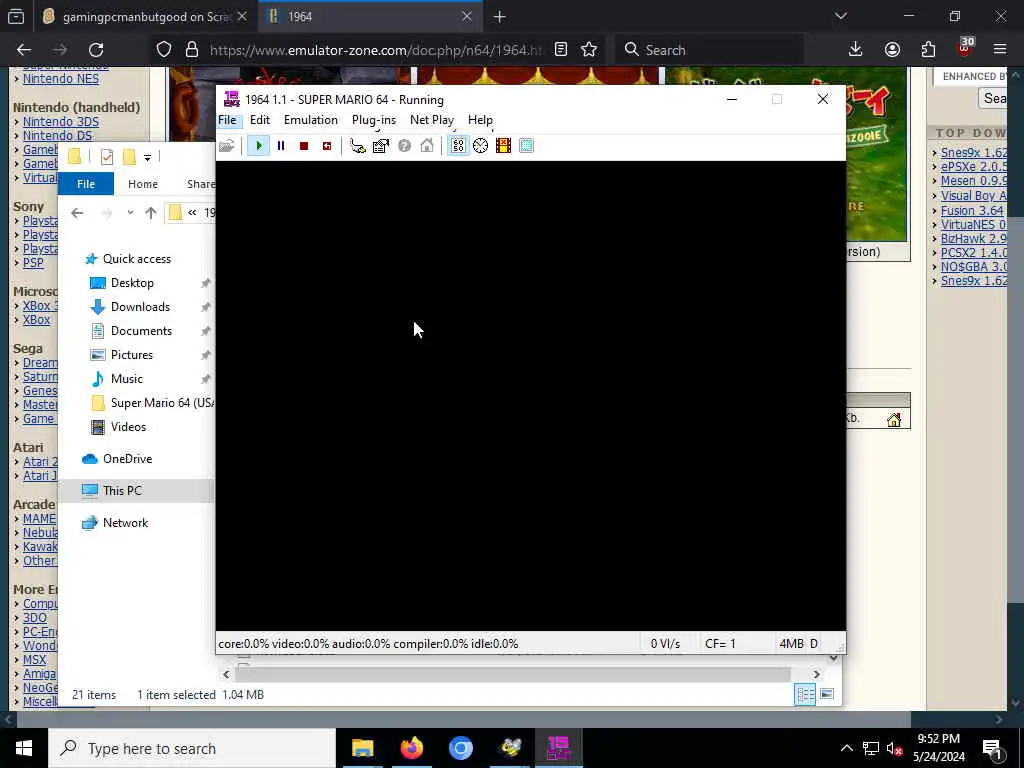The height and width of the screenshot is (768, 1024).
Task: Select OneDrive in navigation pane
Action: [x=126, y=459]
